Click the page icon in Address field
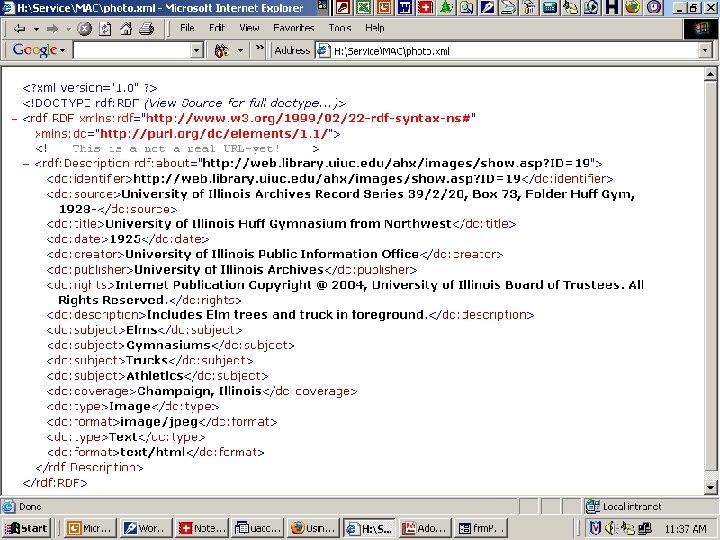720x540 pixels. click(x=323, y=51)
